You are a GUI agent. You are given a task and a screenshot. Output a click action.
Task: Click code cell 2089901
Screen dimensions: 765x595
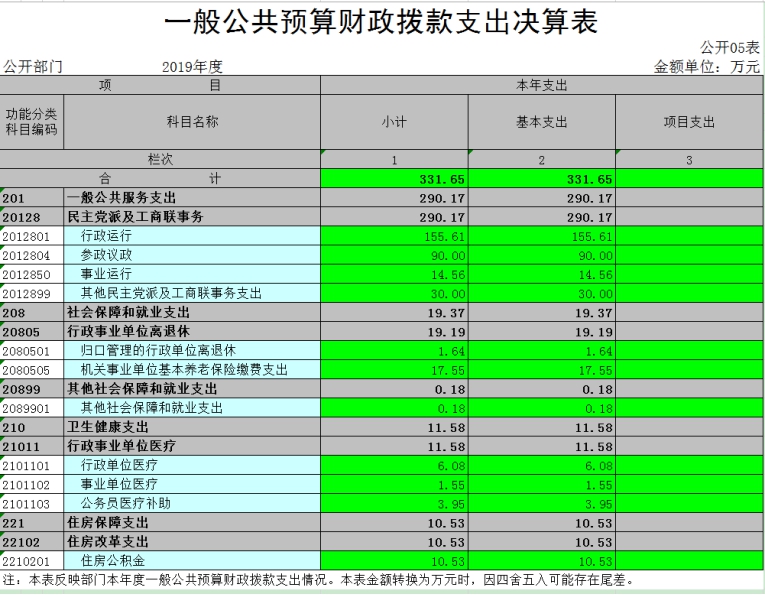coord(32,407)
